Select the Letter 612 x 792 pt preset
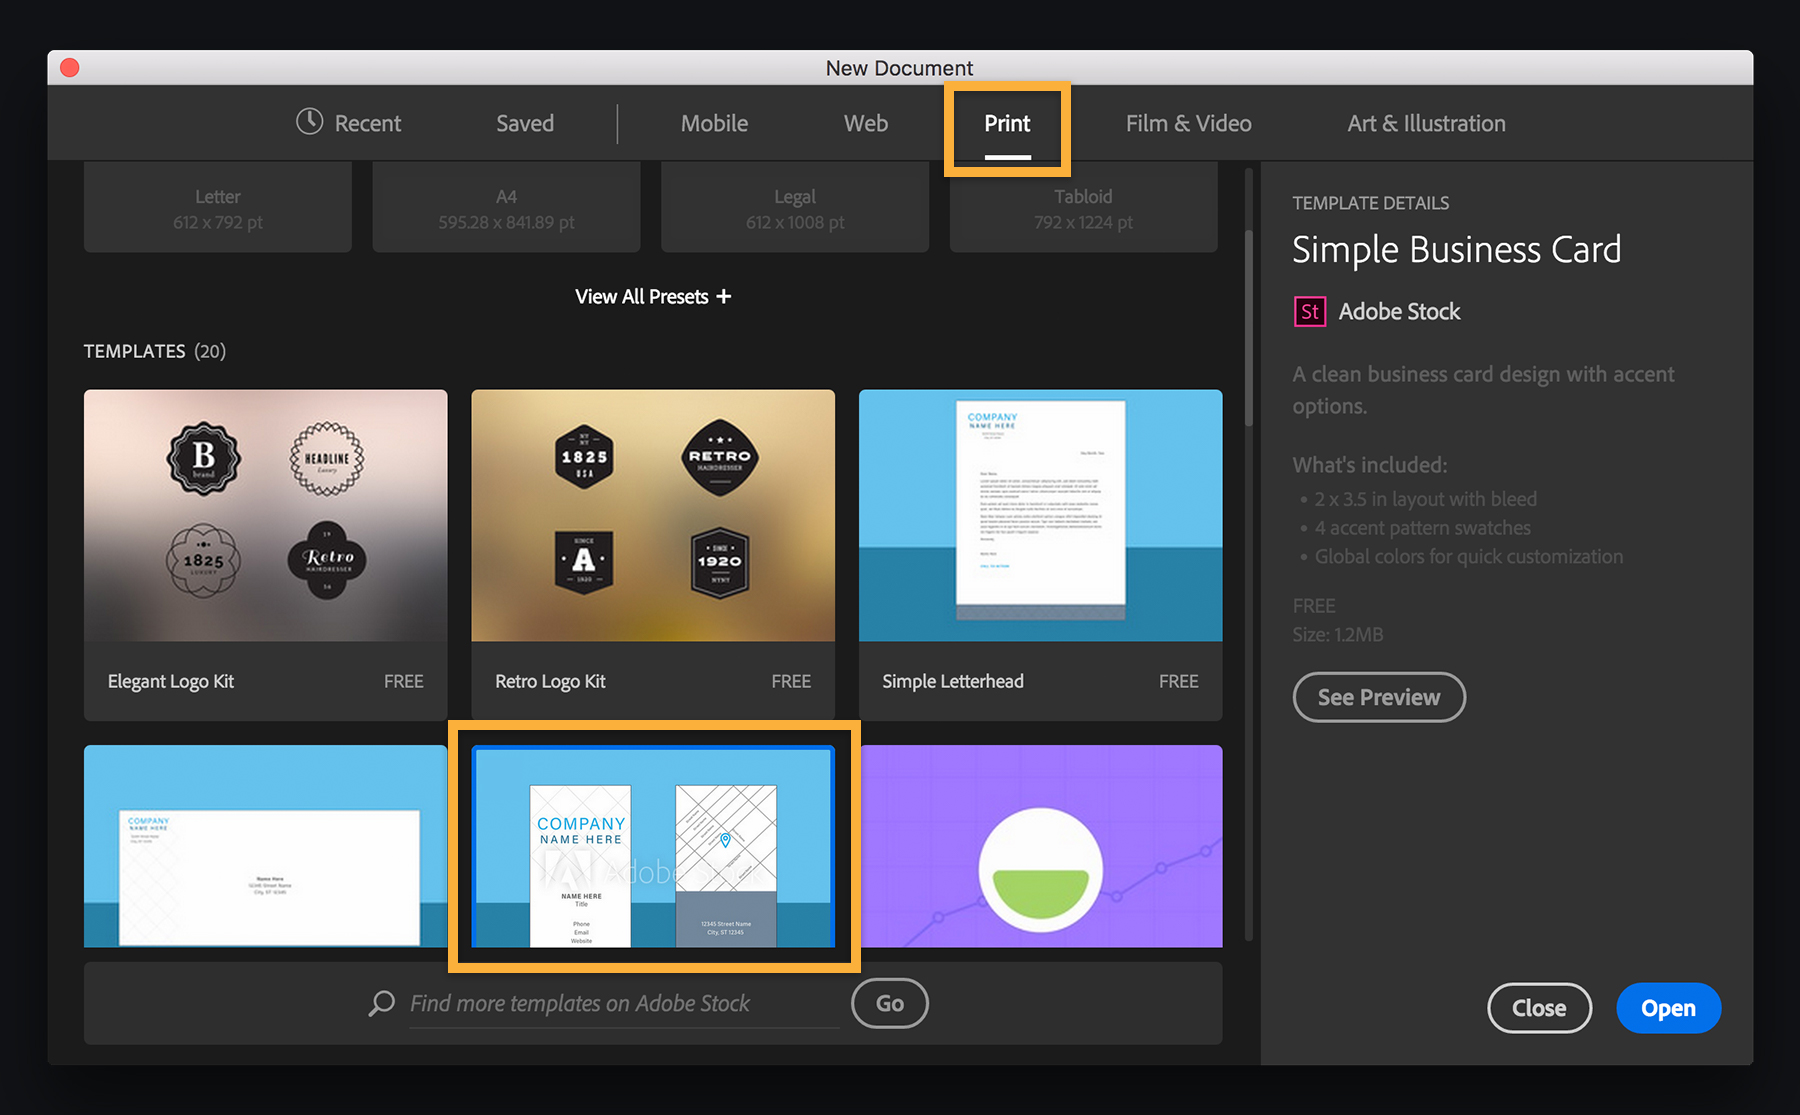Screen dimensions: 1800x1115 pos(217,207)
